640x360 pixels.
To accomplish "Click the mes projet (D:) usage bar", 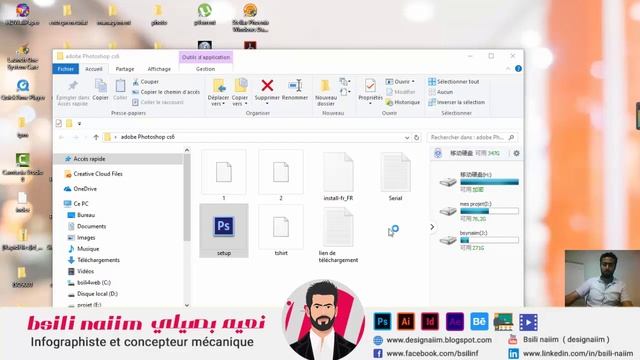I will (x=489, y=211).
